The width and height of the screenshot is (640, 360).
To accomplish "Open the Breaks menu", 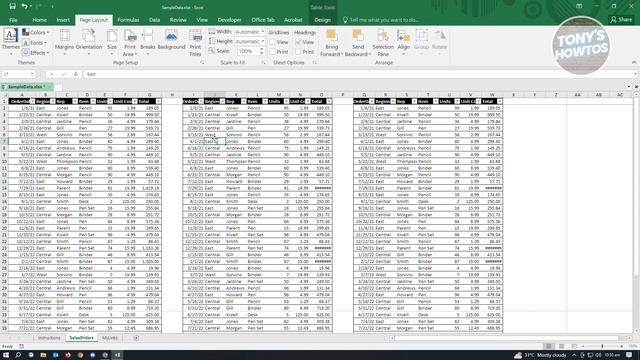I will pos(147,42).
